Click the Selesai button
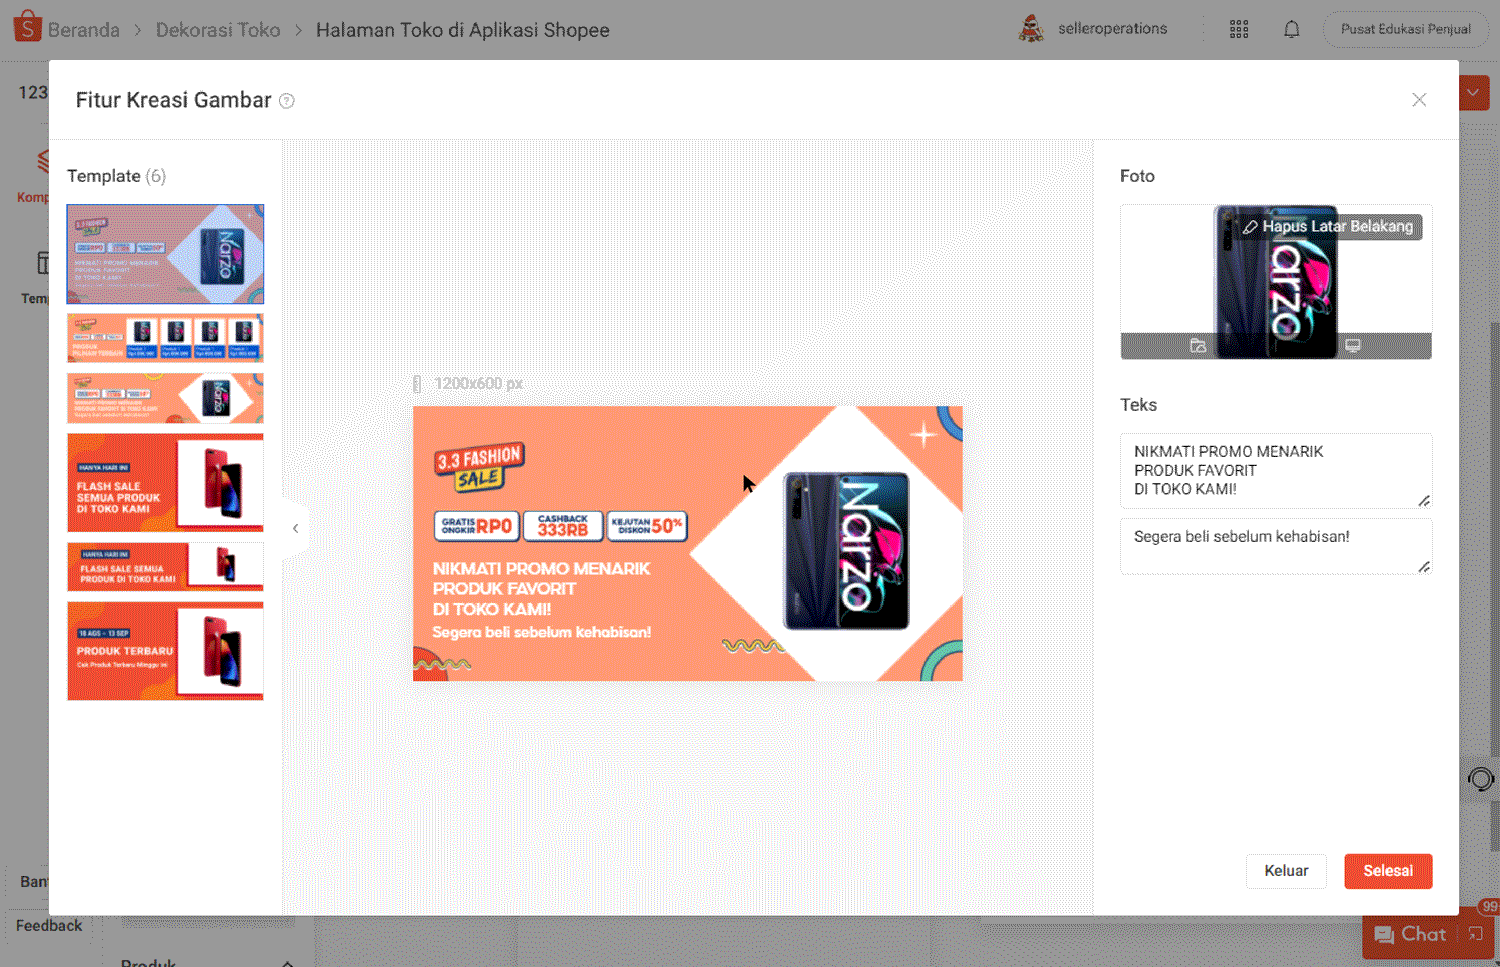Viewport: 1500px width, 967px height. (x=1388, y=871)
